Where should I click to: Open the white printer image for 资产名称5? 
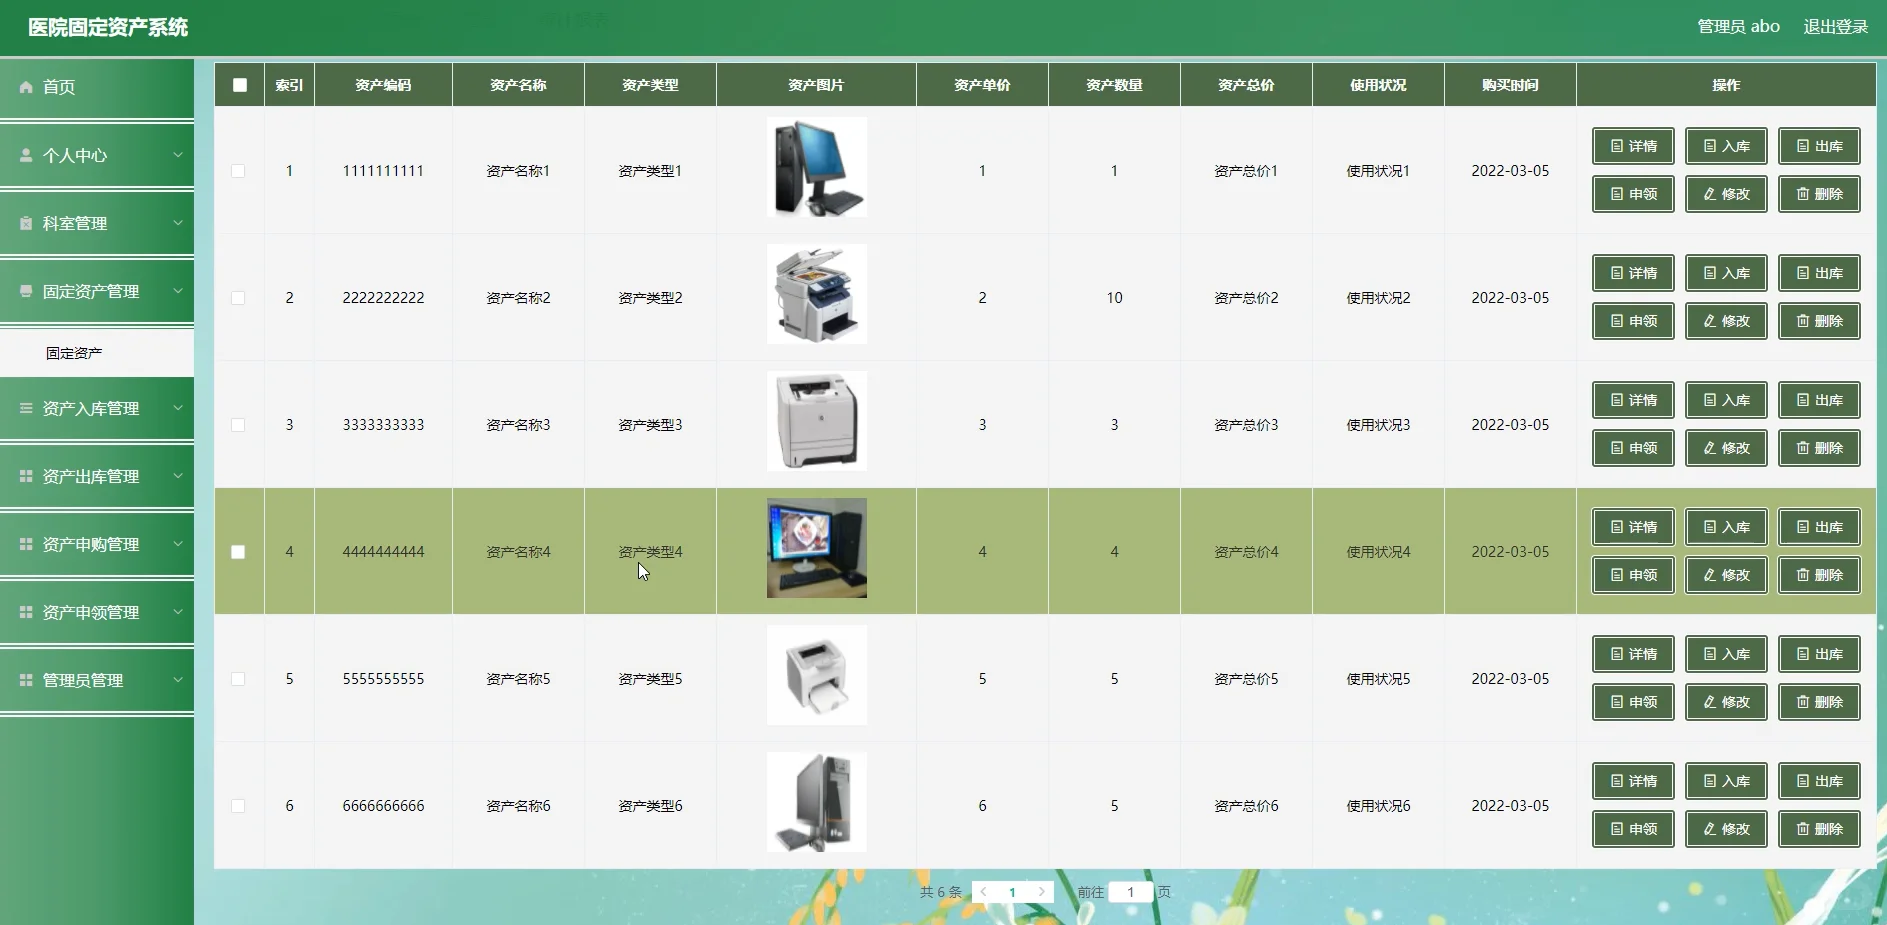pyautogui.click(x=817, y=675)
